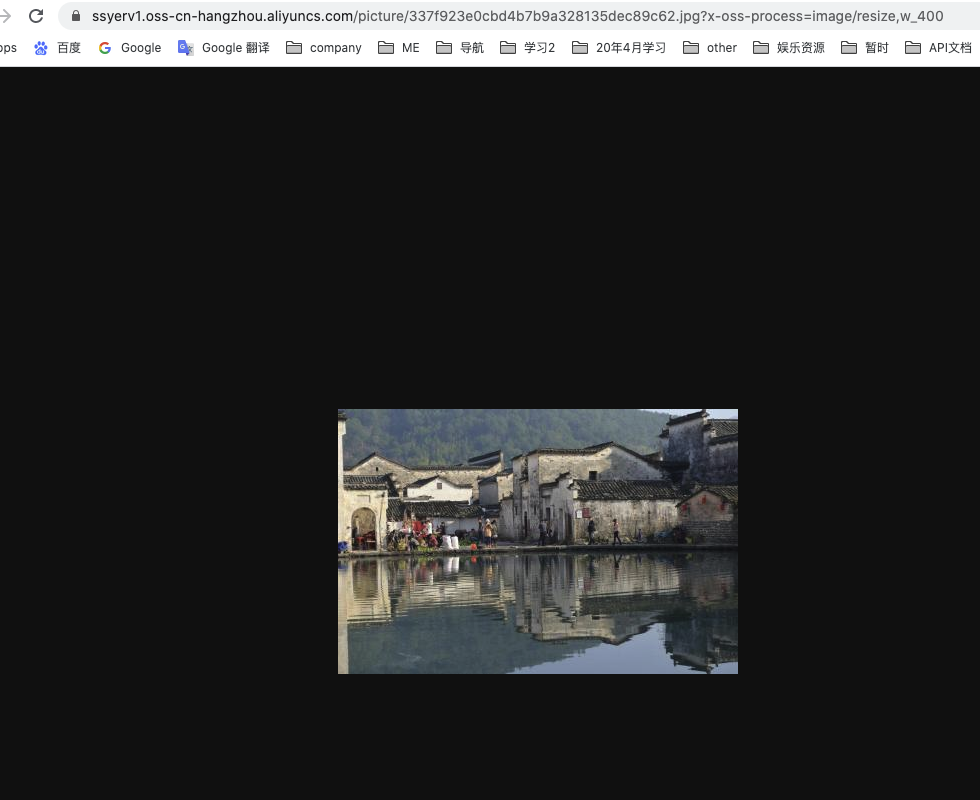This screenshot has height=800, width=980.
Task: Click the API文档 folder icon
Action: (x=910, y=47)
